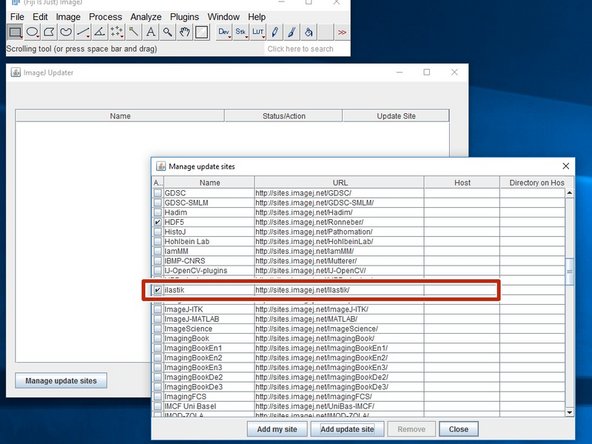This screenshot has width=592, height=444.
Task: Enable the GDSC update site checkbox
Action: pyautogui.click(x=158, y=193)
